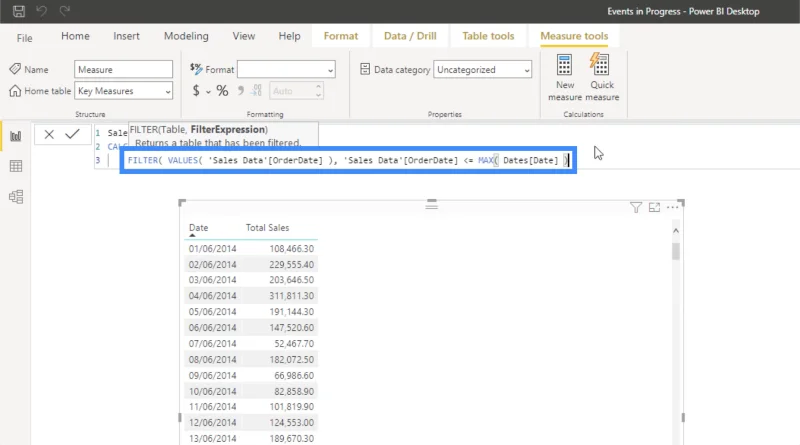Select the 03/06/2014 date cell
The image size is (800, 445).
click(x=212, y=280)
